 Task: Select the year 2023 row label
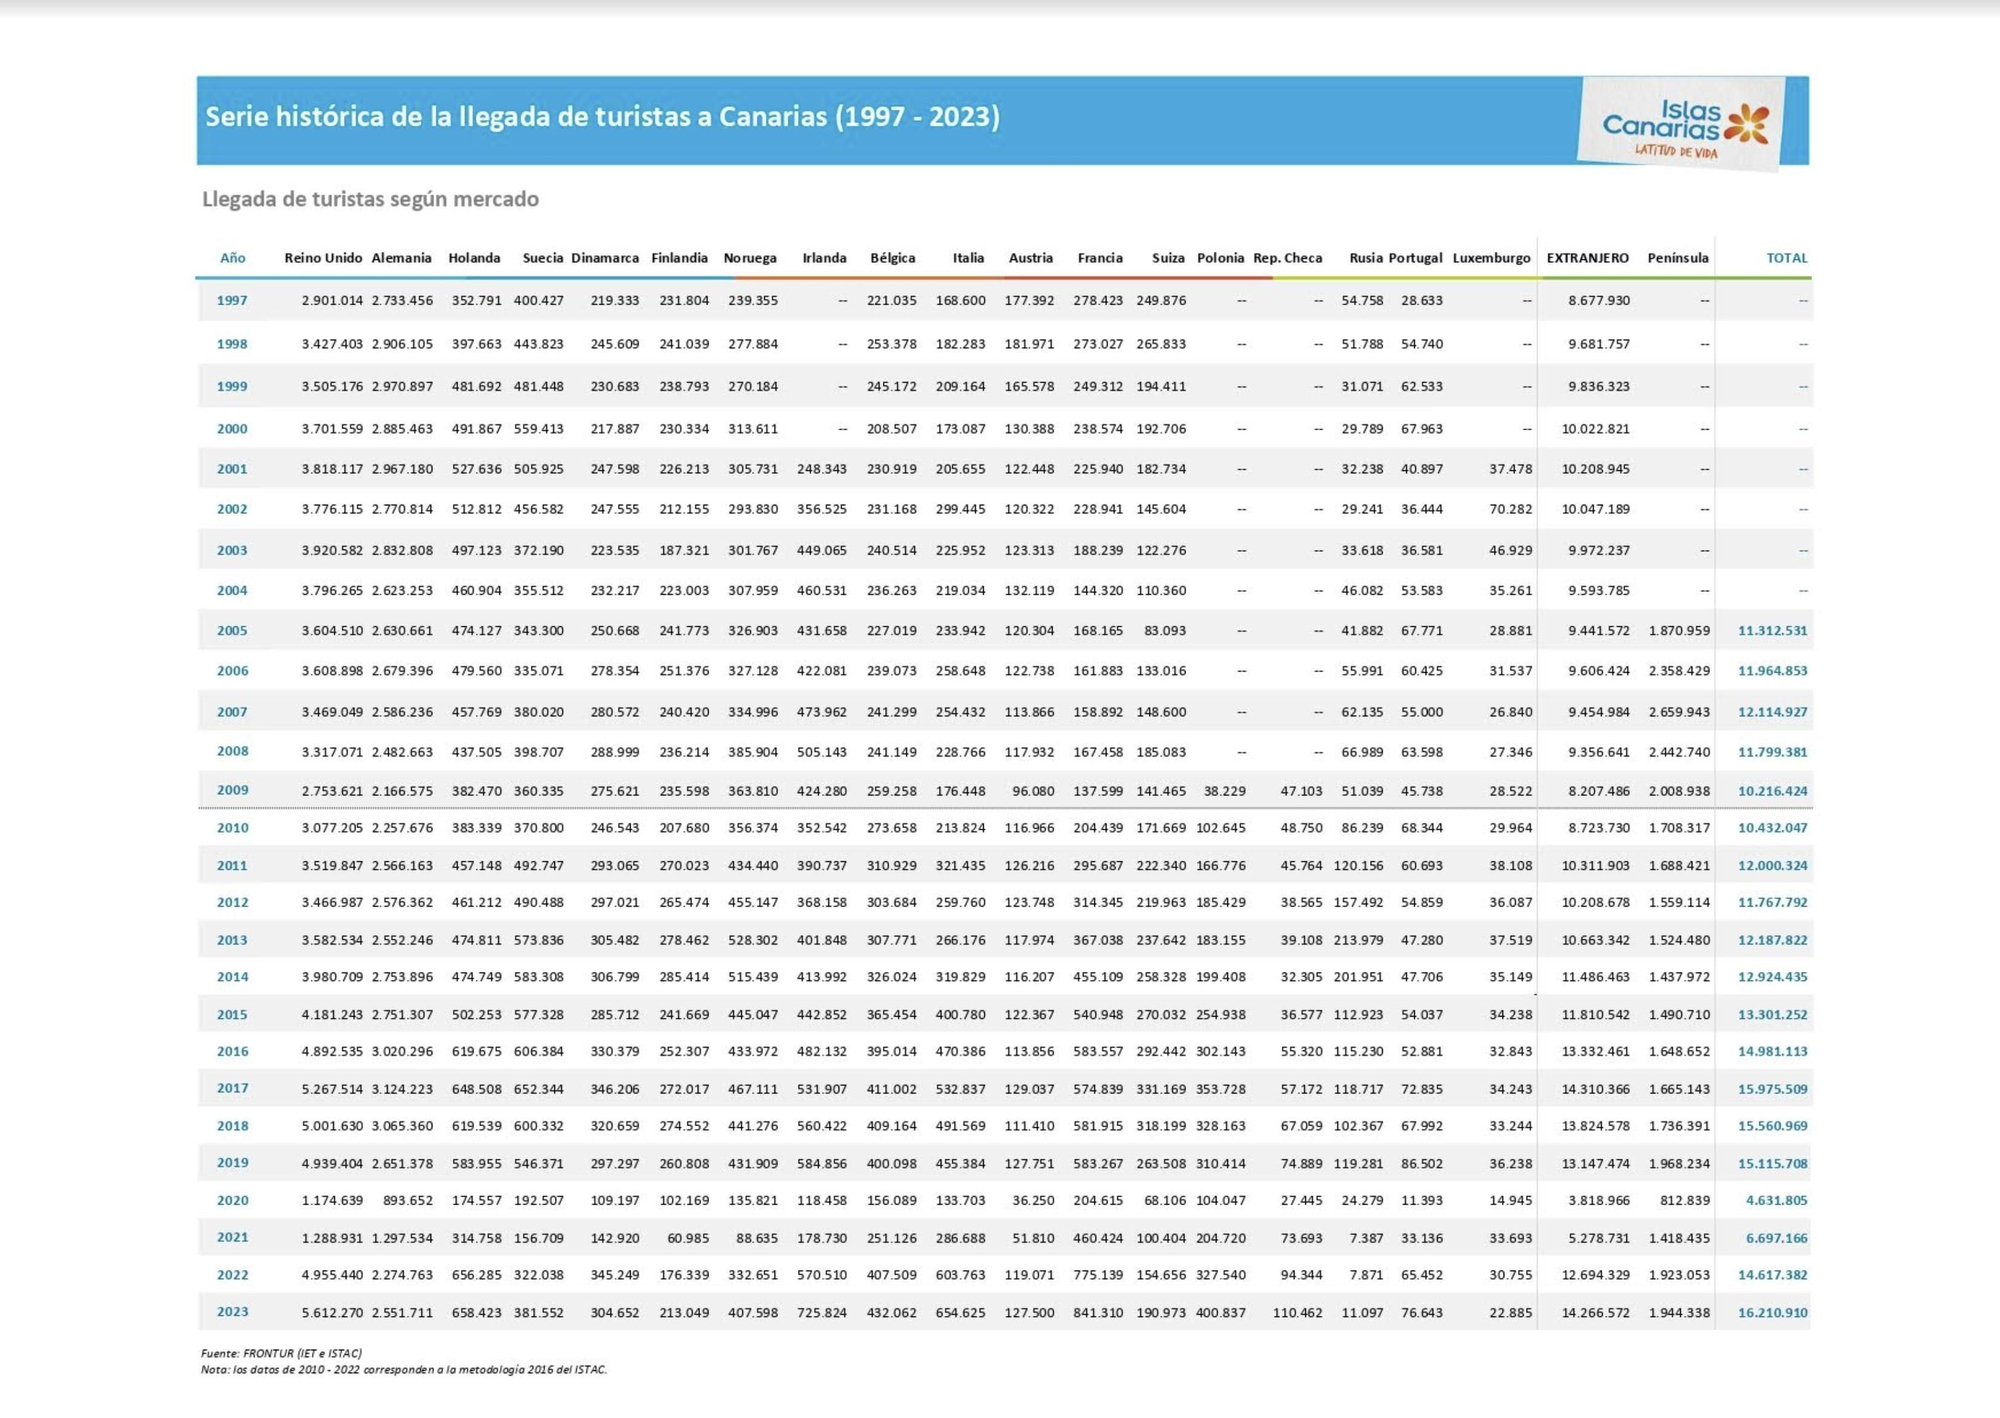click(x=232, y=1312)
